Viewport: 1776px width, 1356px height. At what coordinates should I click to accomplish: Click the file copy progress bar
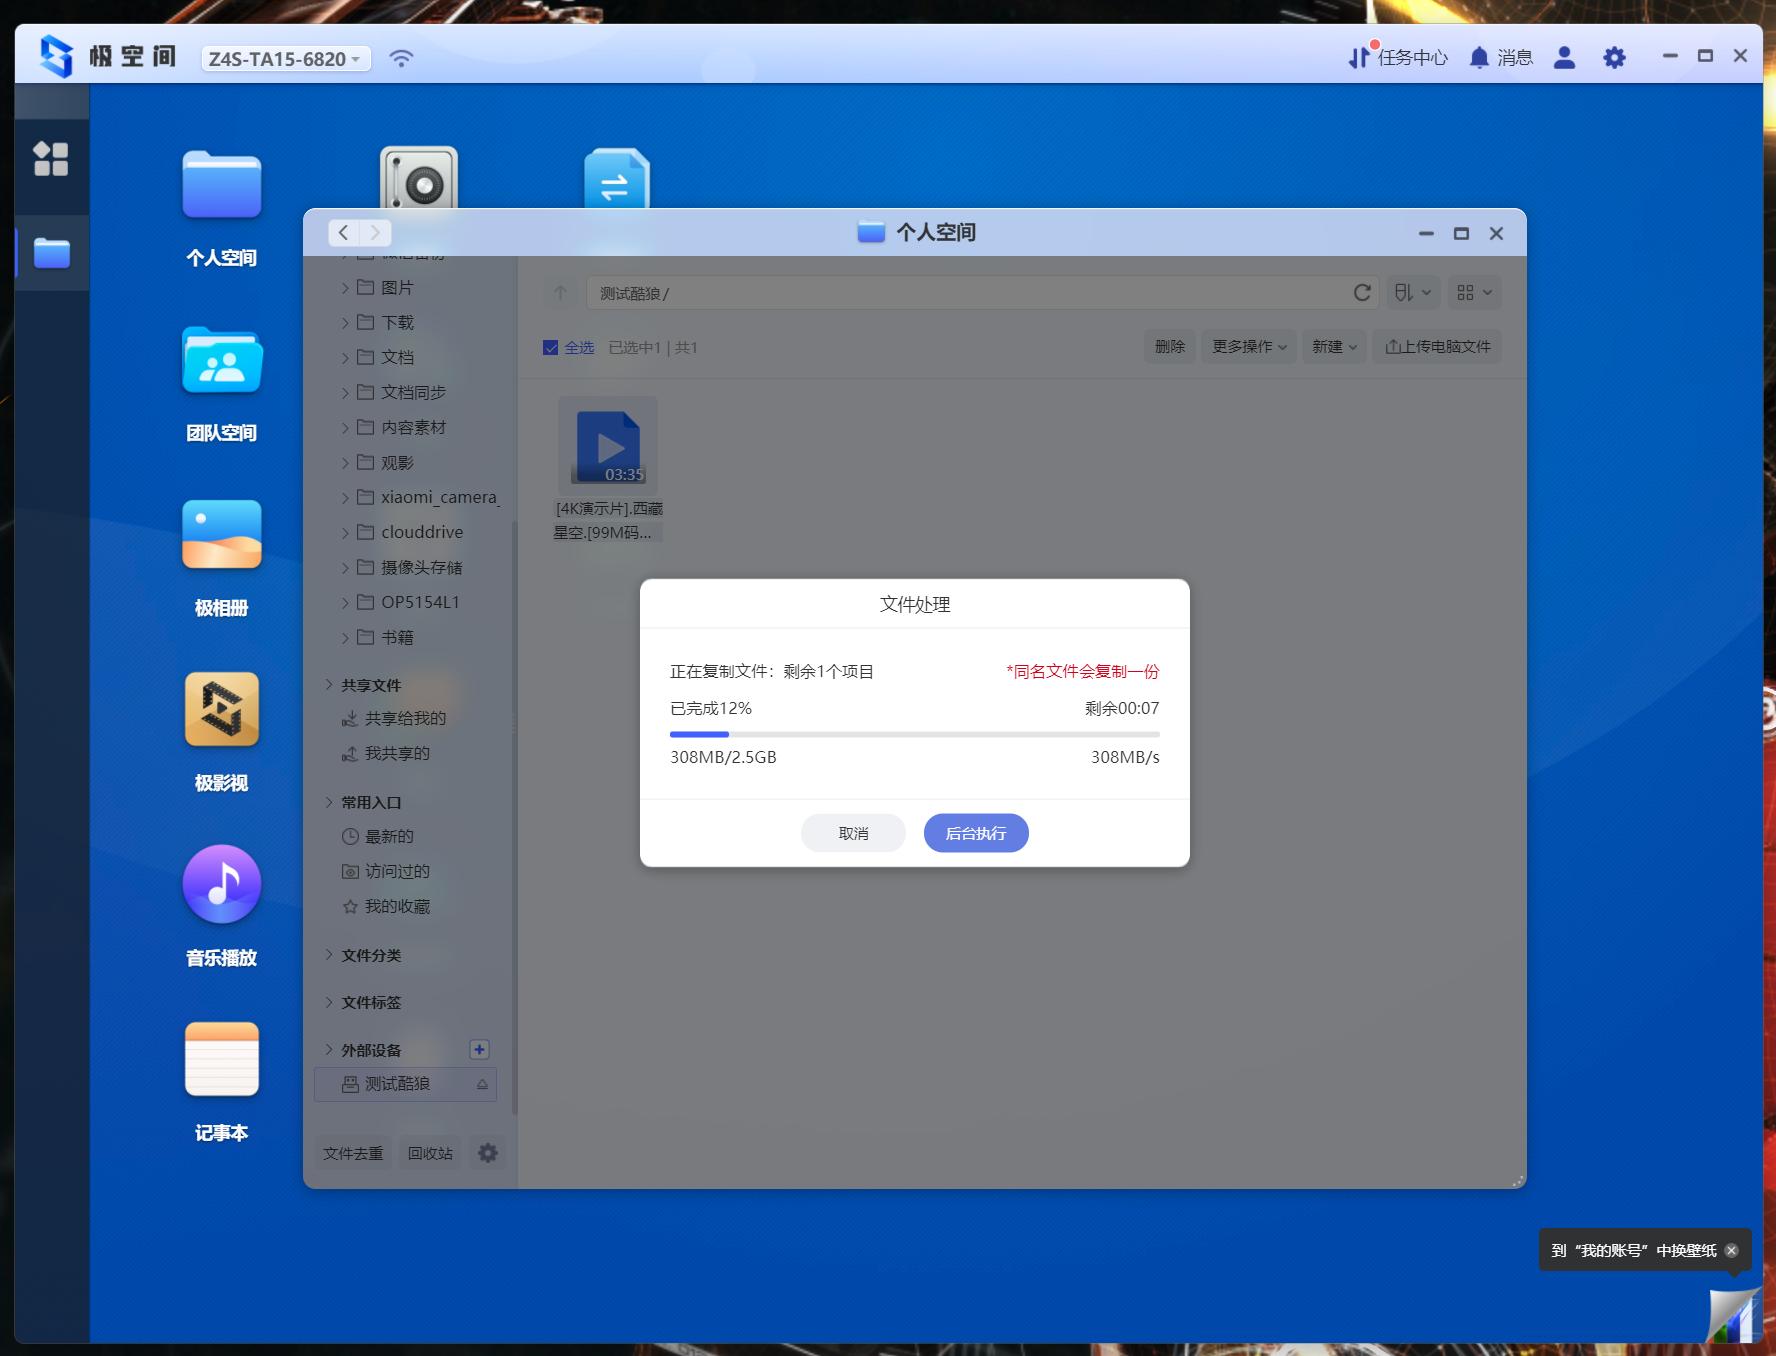coord(914,734)
